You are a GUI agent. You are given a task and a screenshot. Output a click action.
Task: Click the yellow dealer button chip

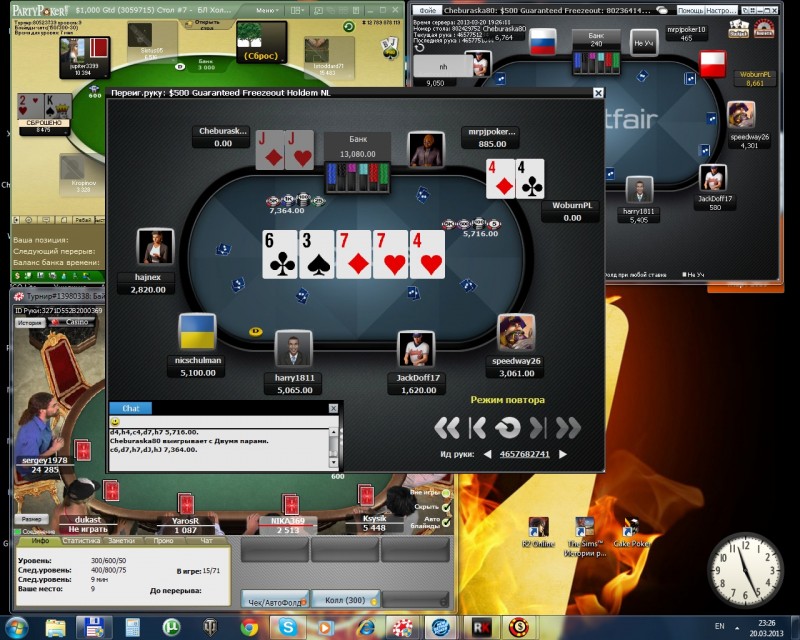coord(256,332)
